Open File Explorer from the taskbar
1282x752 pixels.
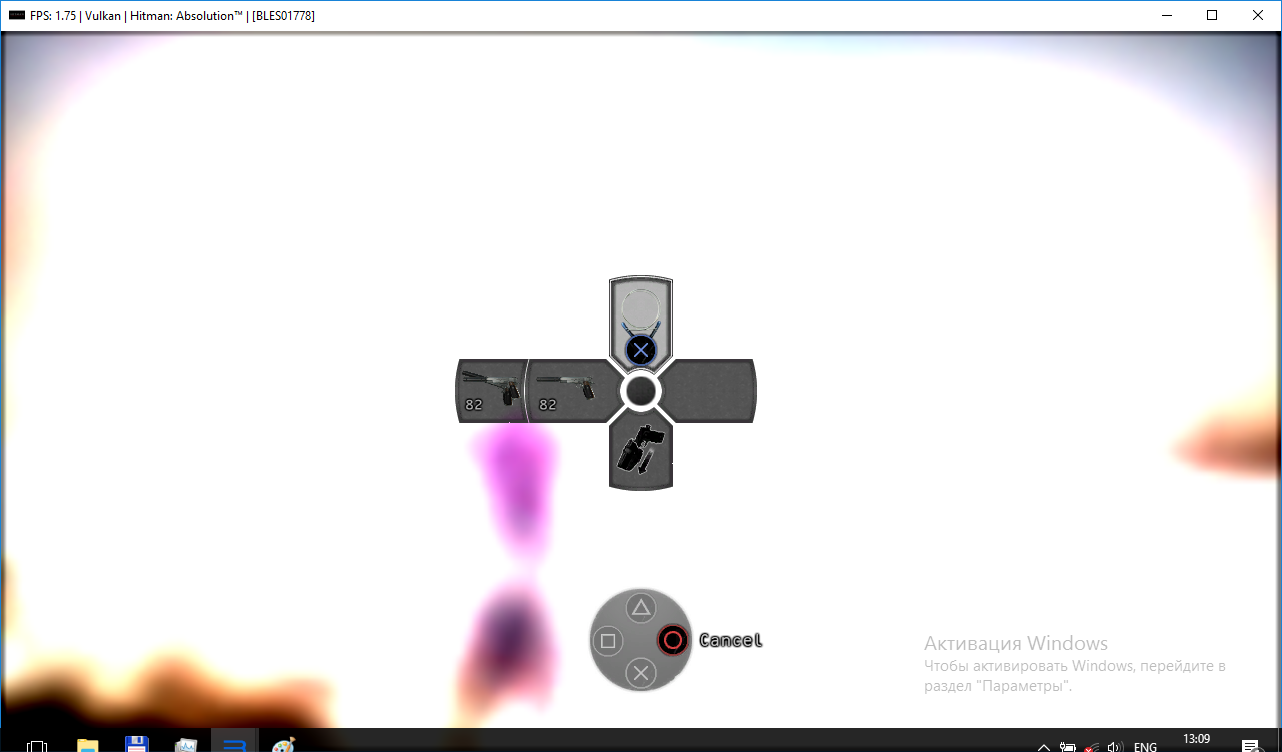click(x=88, y=745)
